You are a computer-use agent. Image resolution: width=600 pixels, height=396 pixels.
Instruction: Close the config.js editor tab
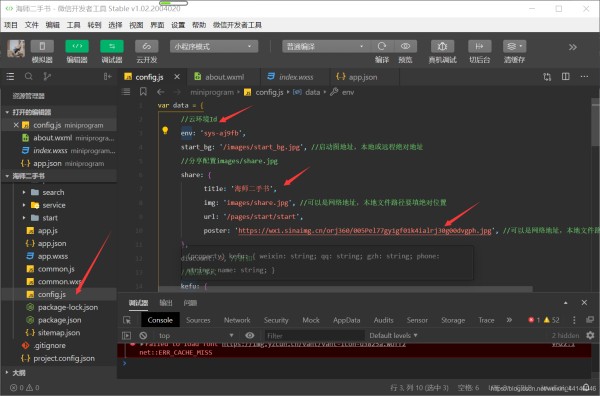[177, 77]
